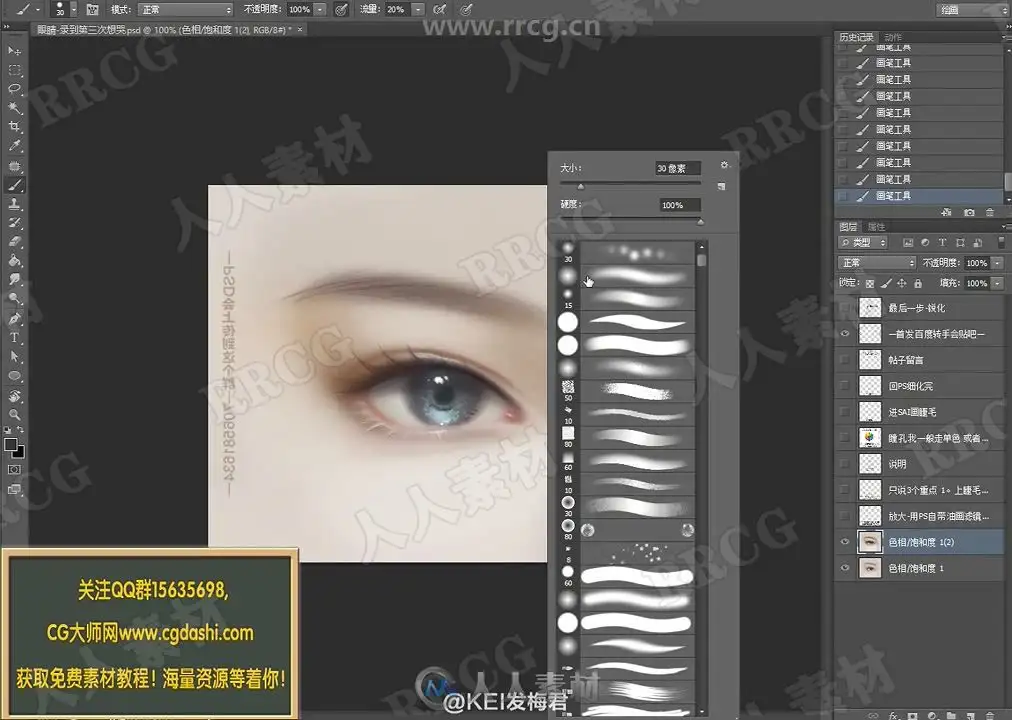Image resolution: width=1012 pixels, height=720 pixels.
Task: Open layer filter 类型 dropdown
Action: [863, 243]
